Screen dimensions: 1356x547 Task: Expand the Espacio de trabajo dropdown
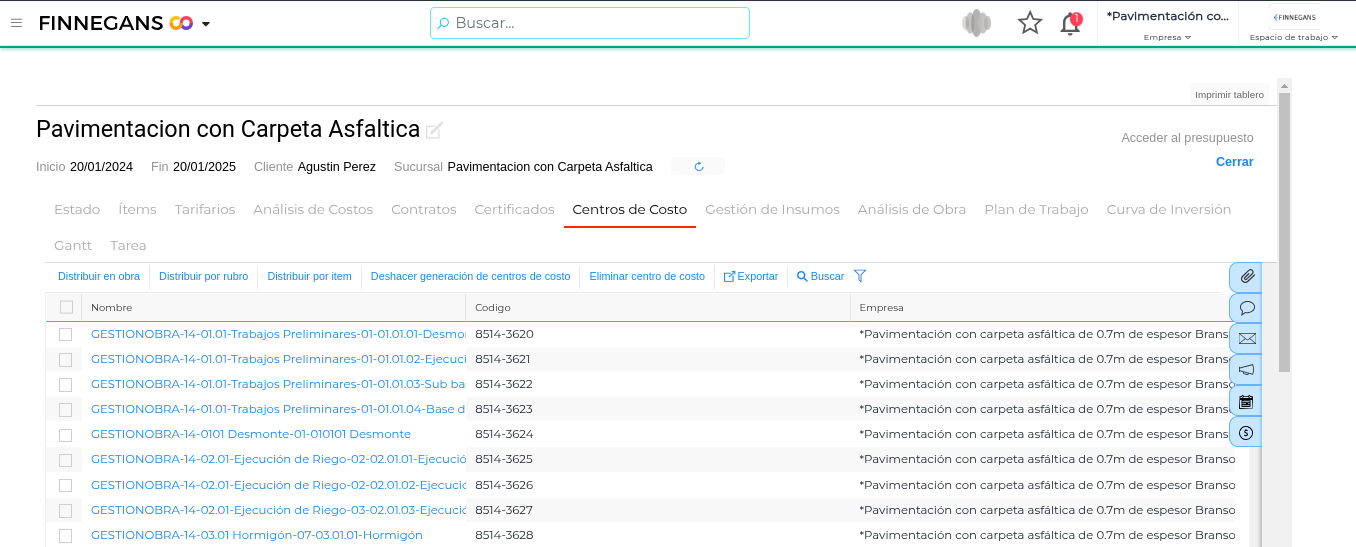coord(1293,37)
